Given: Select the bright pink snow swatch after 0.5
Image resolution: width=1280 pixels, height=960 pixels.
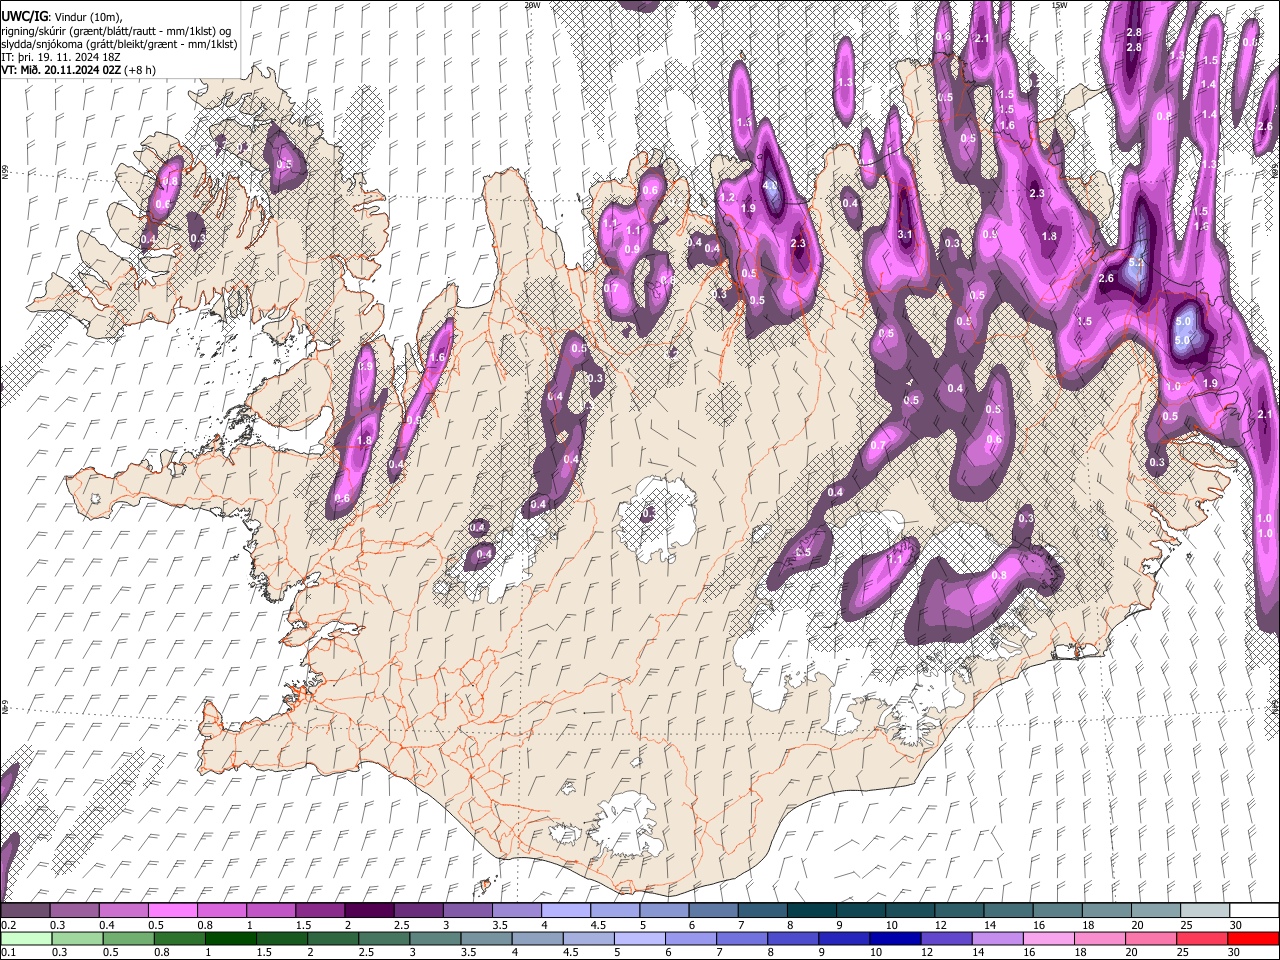Looking at the screenshot, I should 172,911.
